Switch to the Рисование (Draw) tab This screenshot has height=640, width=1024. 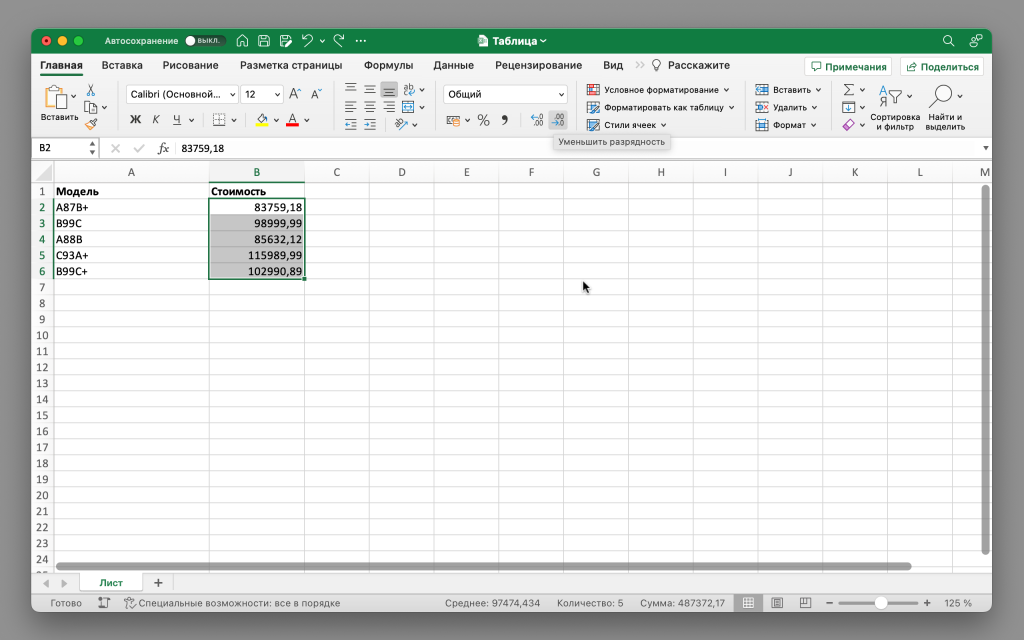(x=190, y=65)
